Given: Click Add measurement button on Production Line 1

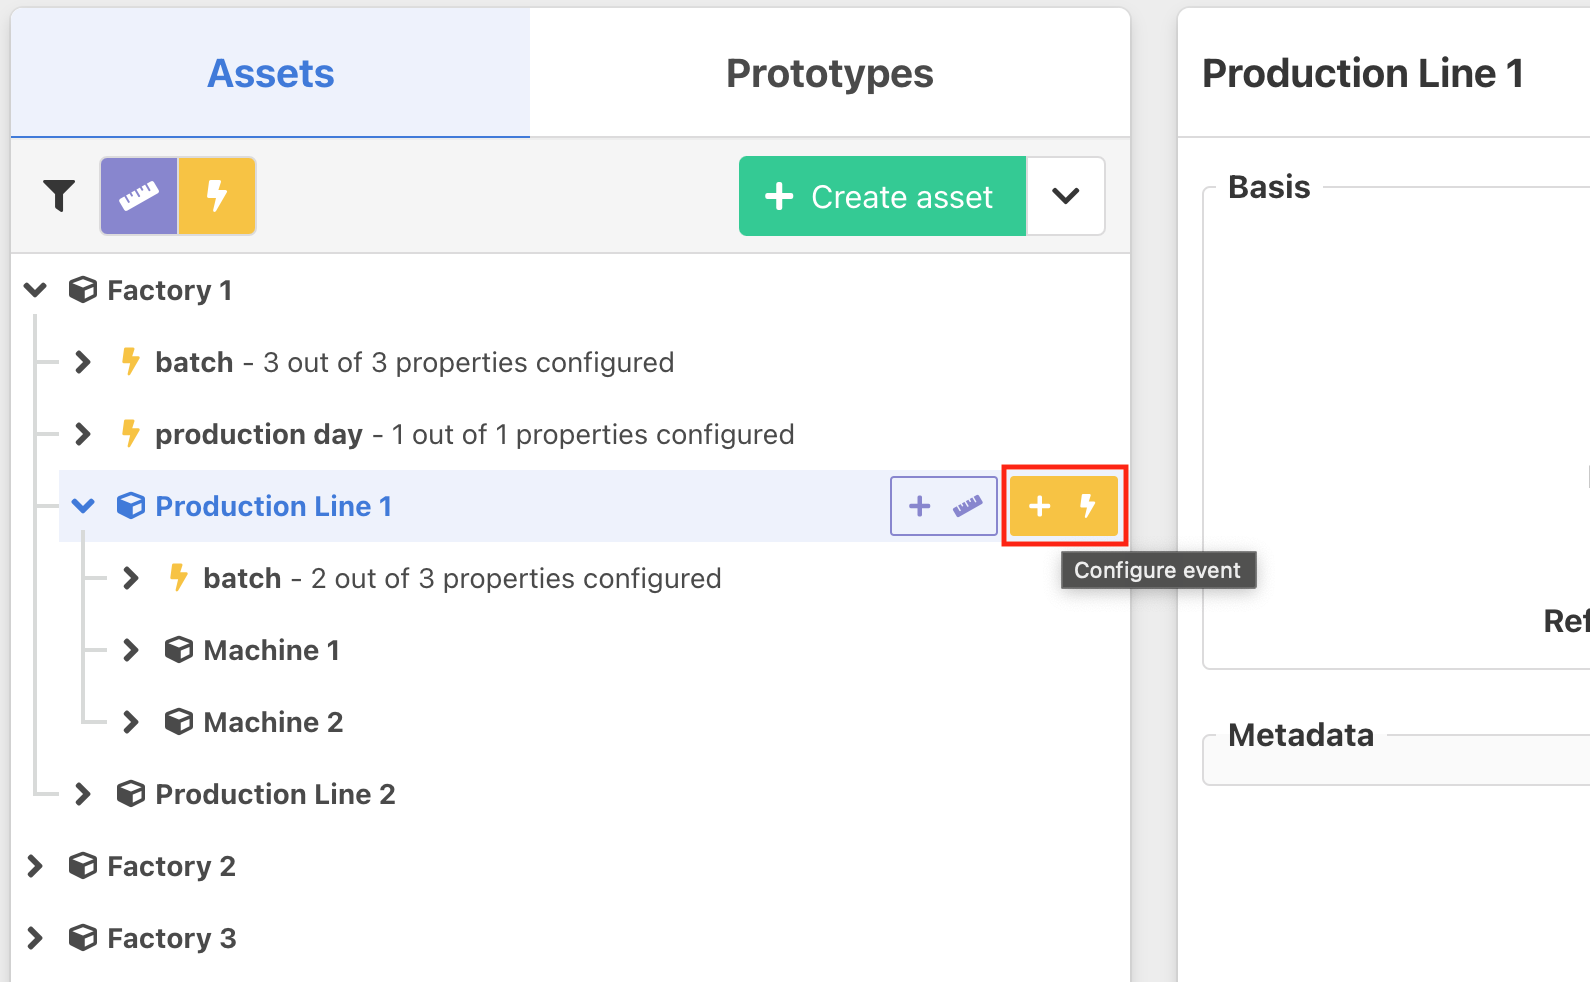Looking at the screenshot, I should click(944, 506).
